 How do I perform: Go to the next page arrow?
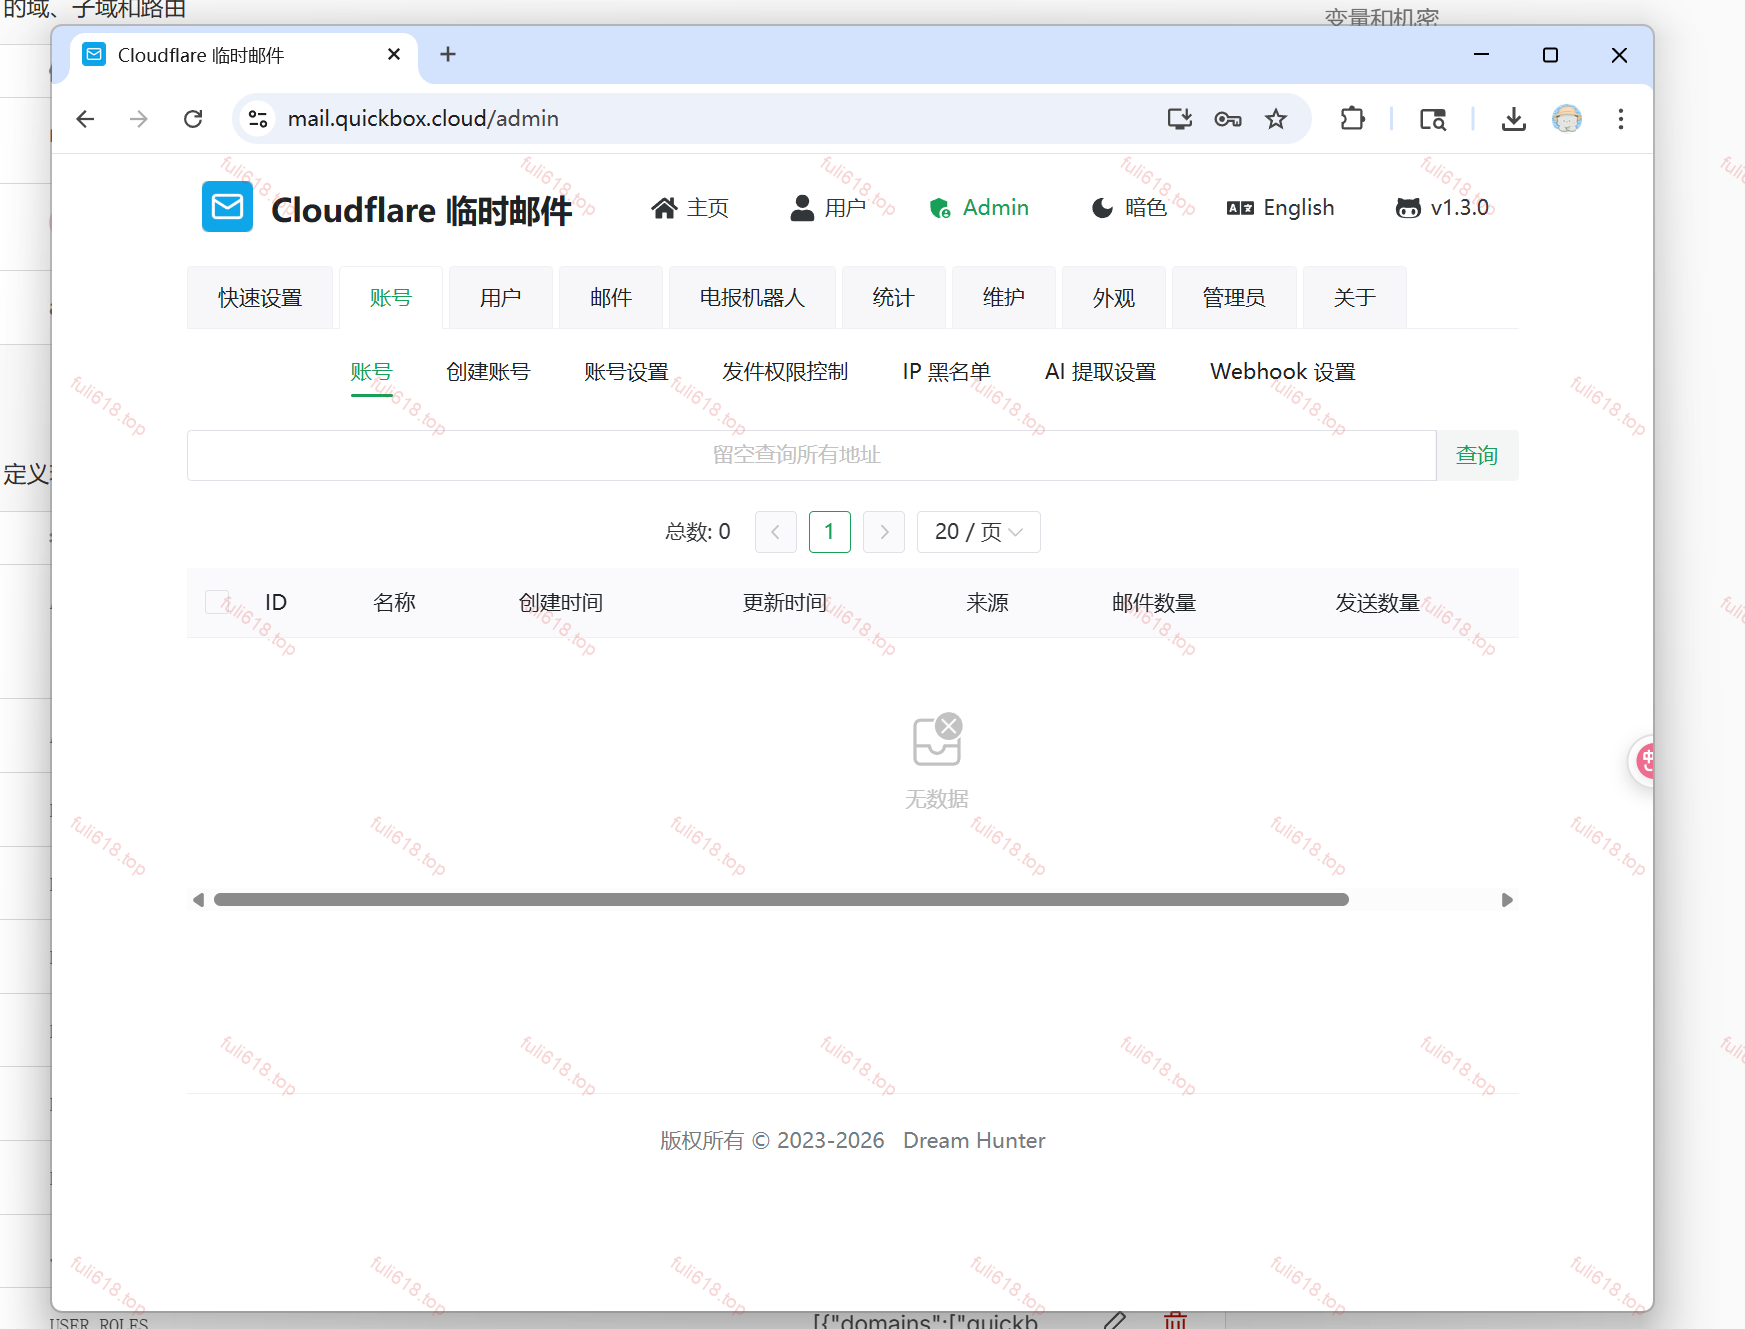884,532
